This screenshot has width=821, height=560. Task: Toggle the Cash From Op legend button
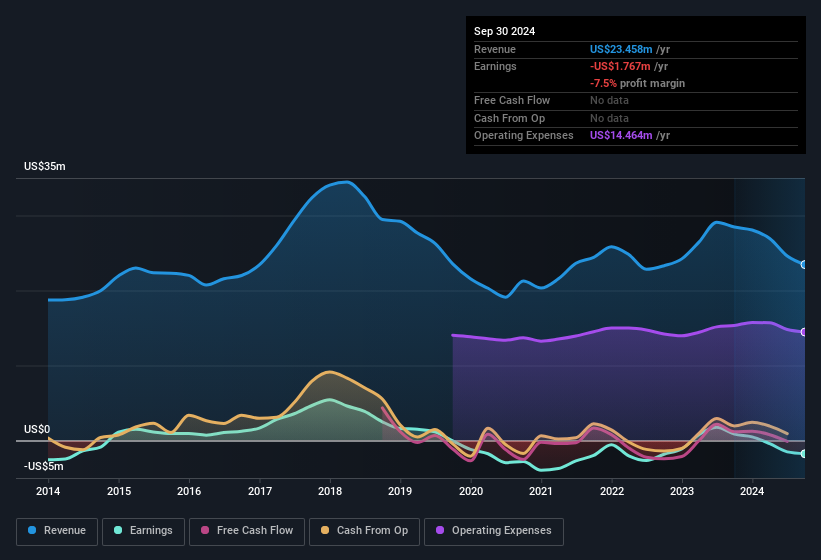click(x=364, y=531)
